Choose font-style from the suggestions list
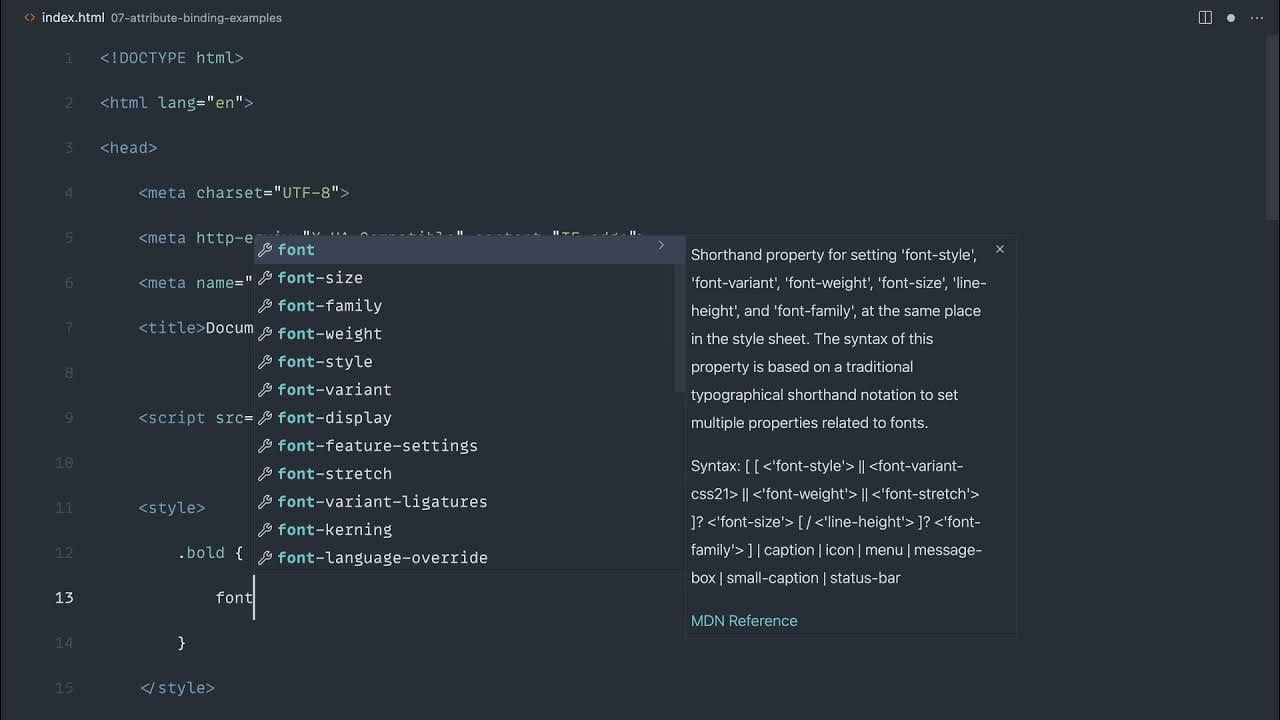The width and height of the screenshot is (1280, 720). click(325, 362)
